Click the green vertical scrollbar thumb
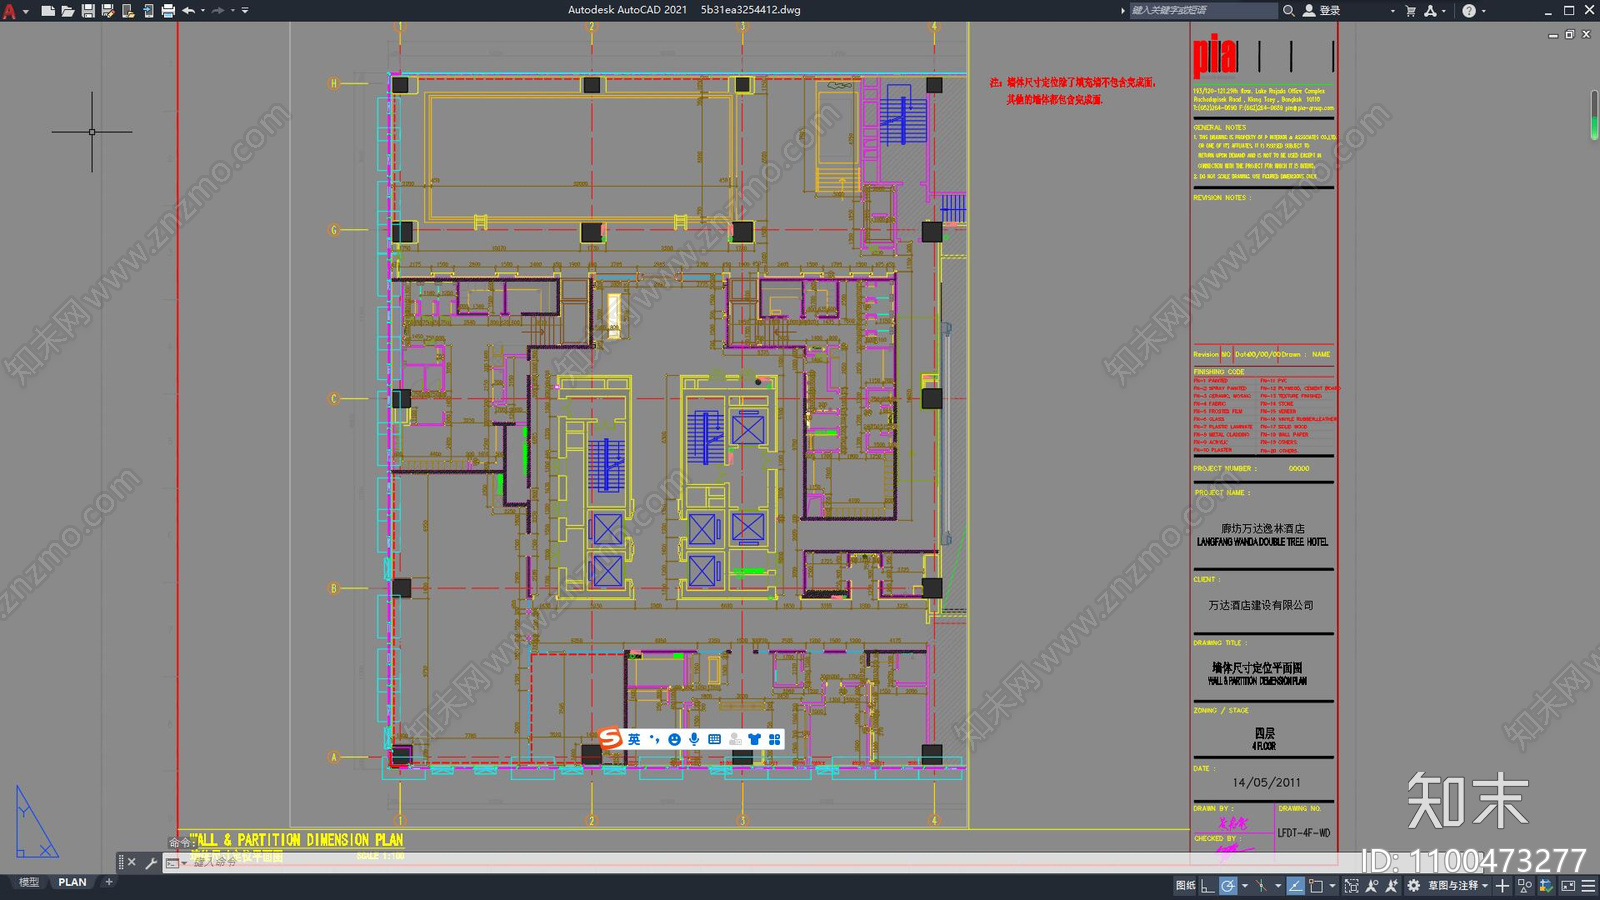This screenshot has height=900, width=1600. [x=1594, y=116]
